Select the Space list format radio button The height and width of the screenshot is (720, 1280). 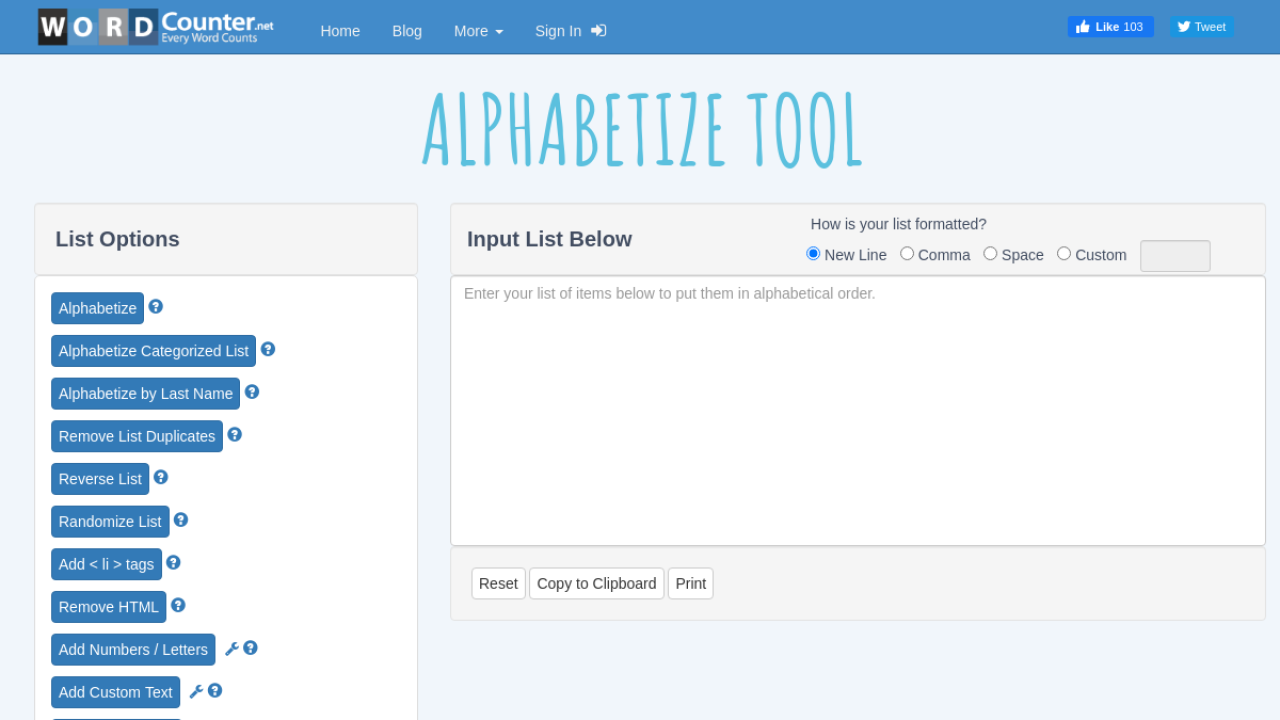click(990, 254)
